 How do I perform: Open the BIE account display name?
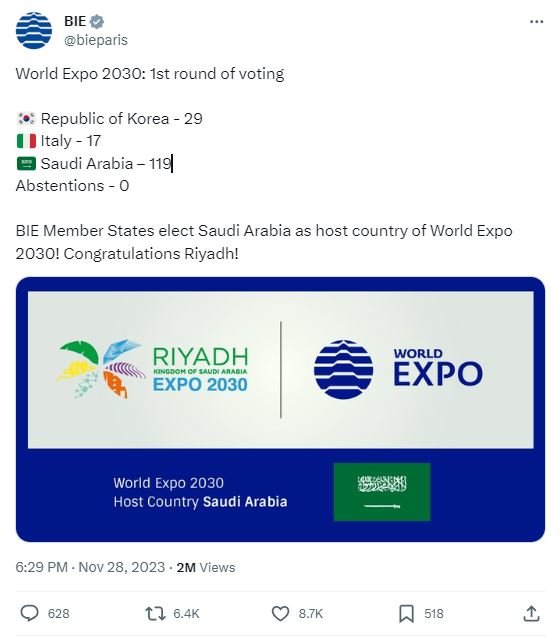75,21
